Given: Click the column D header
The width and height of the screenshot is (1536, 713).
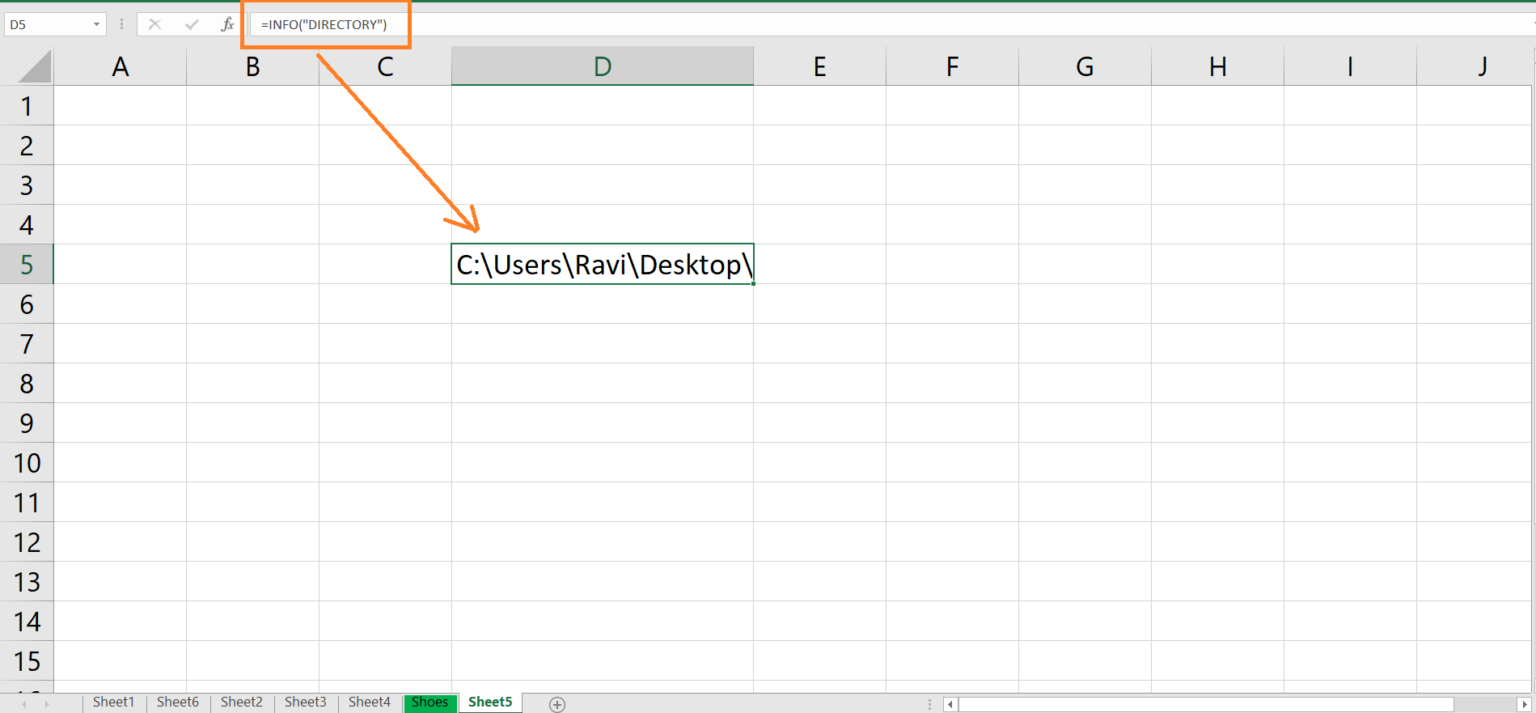Looking at the screenshot, I should coord(602,66).
